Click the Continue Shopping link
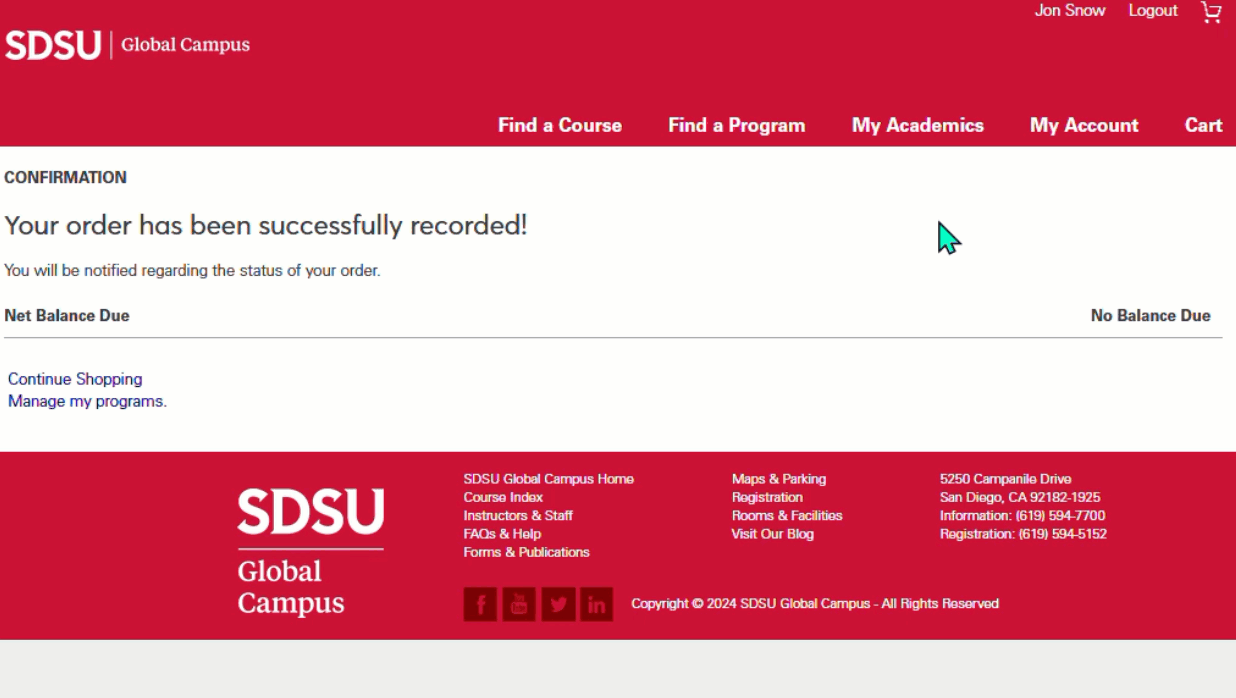Screen dimensions: 1236x698 [x=75, y=379]
